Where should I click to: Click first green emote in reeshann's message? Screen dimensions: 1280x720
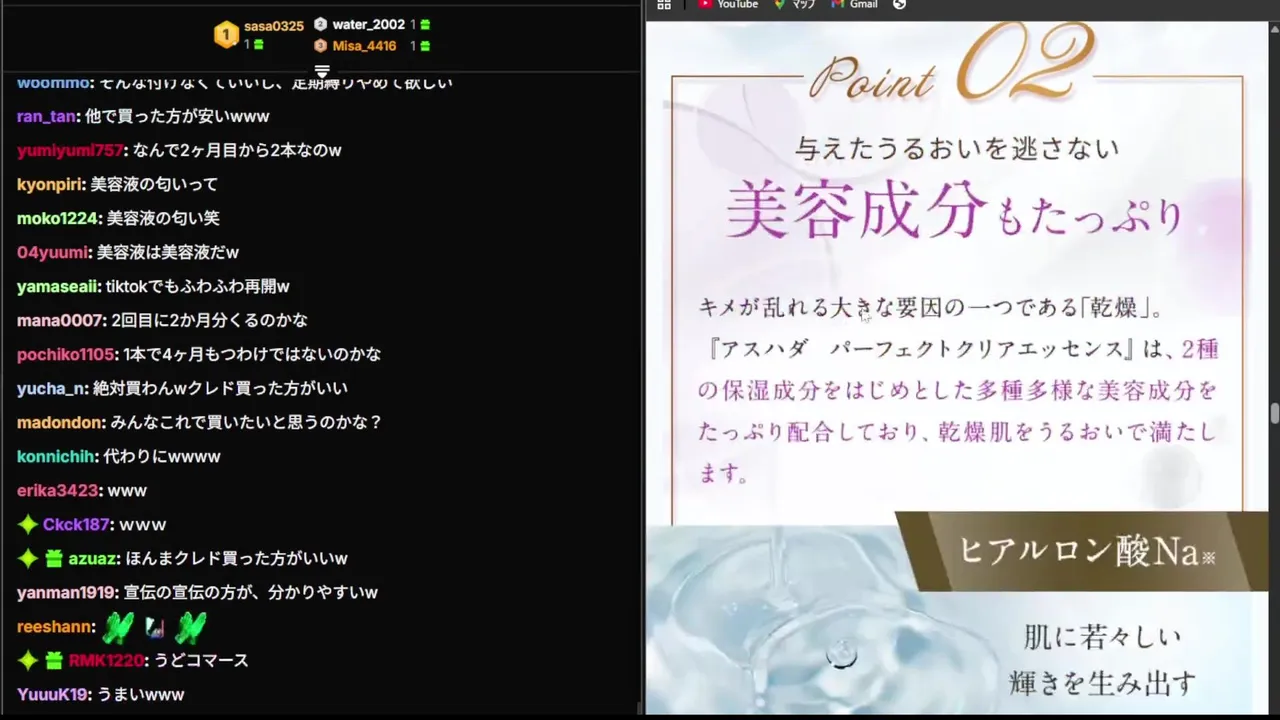coord(118,627)
